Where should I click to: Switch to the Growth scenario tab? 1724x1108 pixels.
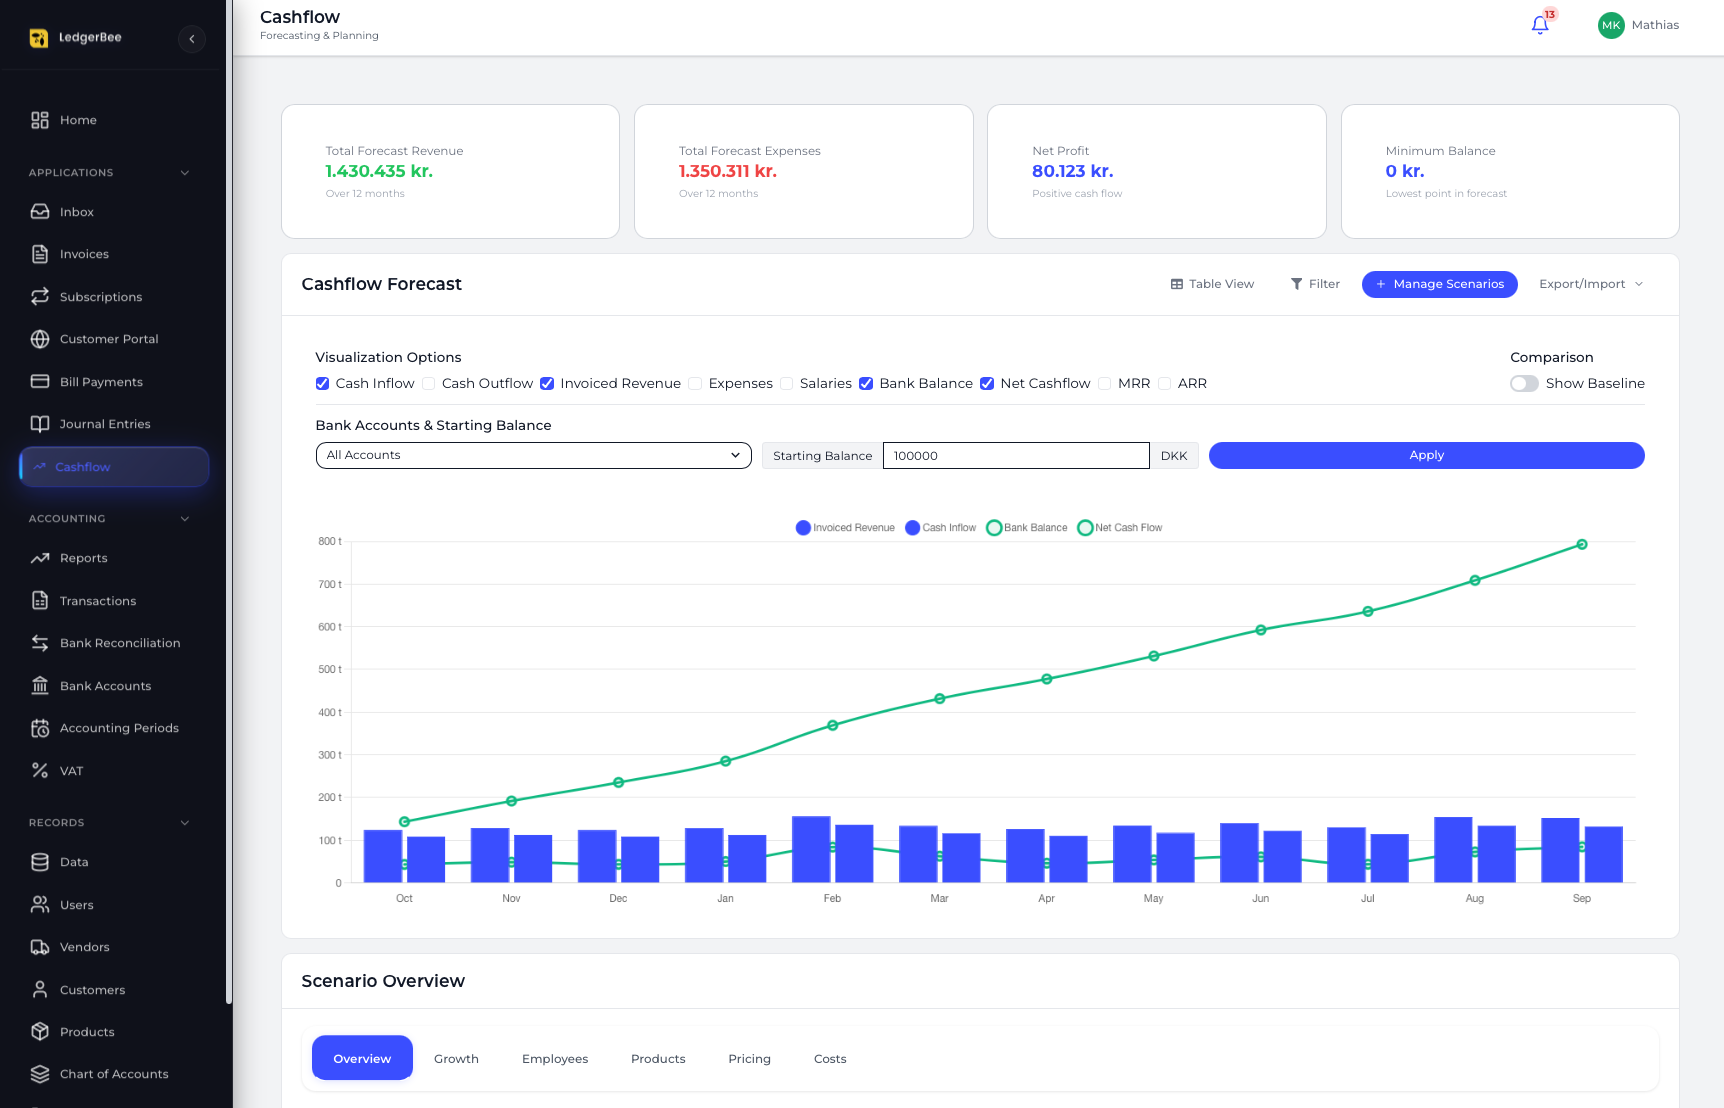456,1059
